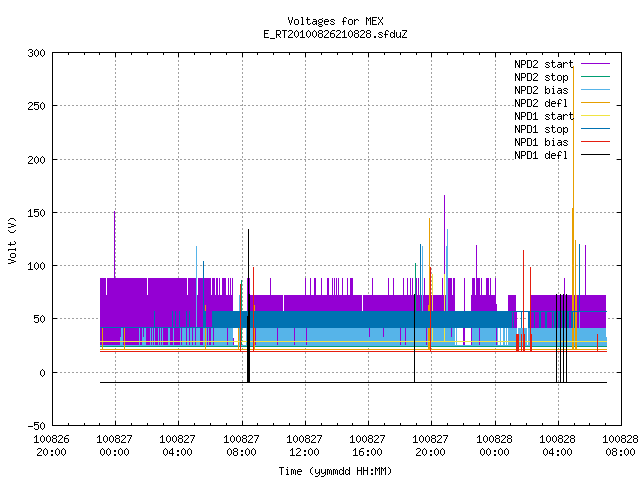640x480 pixels.
Task: Click the x-axis tick '100828 08:00'
Action: (x=620, y=446)
